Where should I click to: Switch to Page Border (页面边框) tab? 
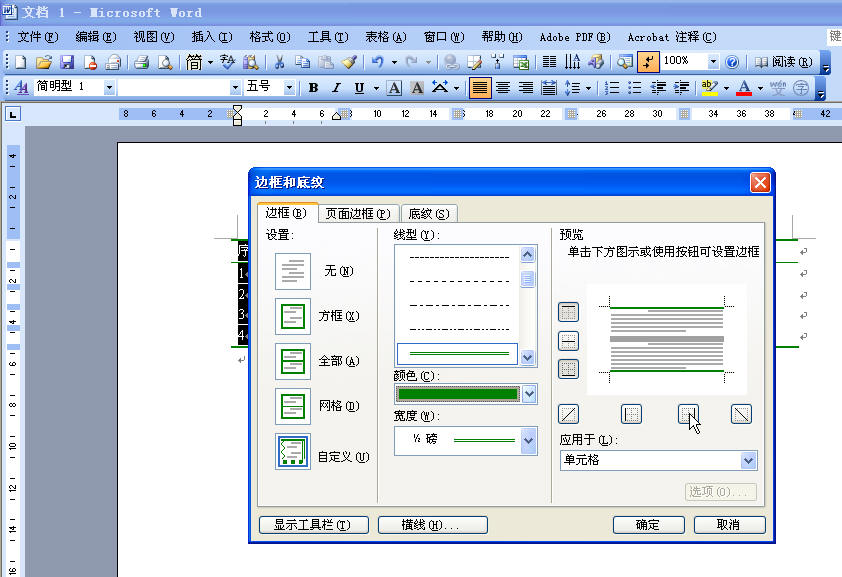(x=358, y=214)
